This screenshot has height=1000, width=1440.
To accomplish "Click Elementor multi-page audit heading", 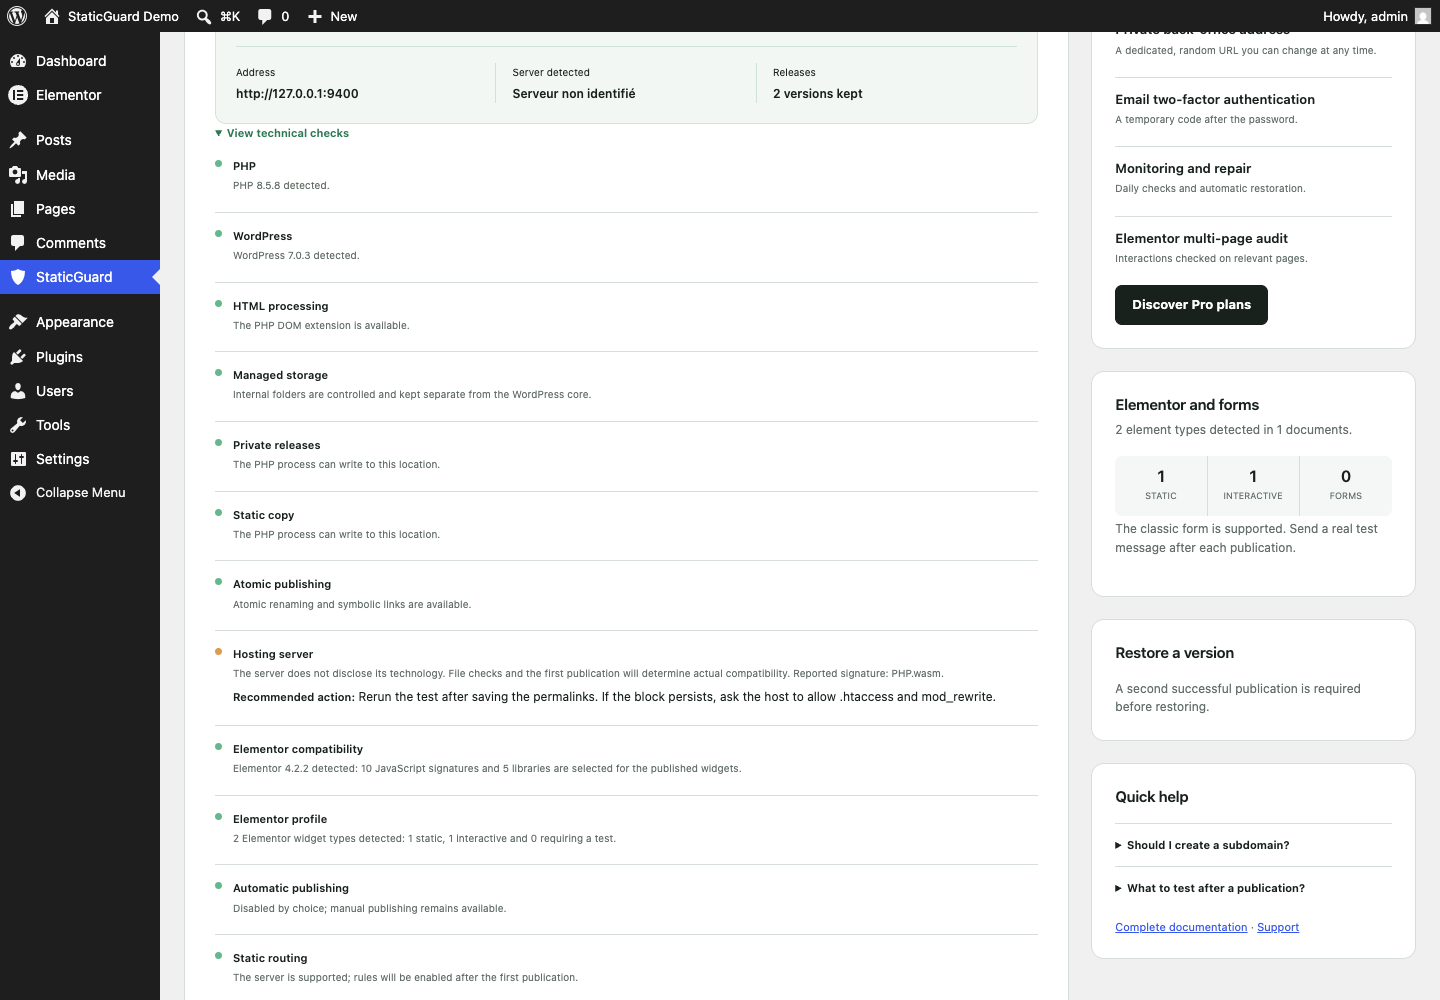I will point(1201,238).
